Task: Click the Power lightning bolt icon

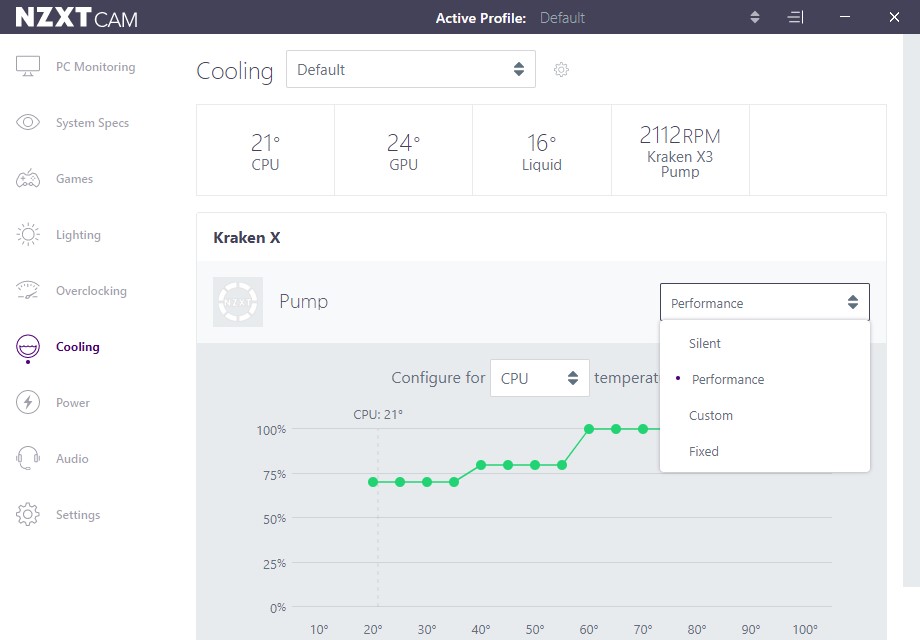Action: (28, 402)
